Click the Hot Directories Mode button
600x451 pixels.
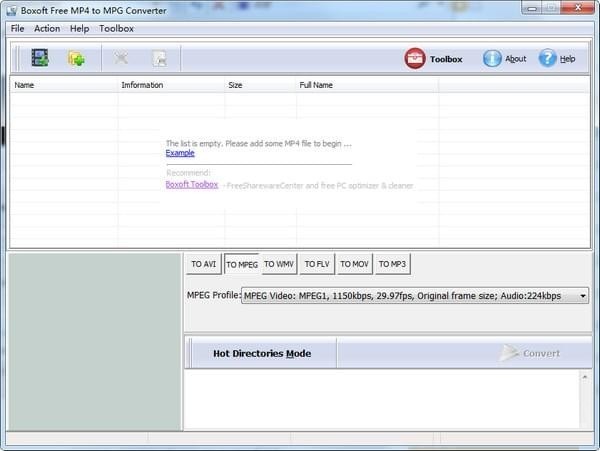262,353
